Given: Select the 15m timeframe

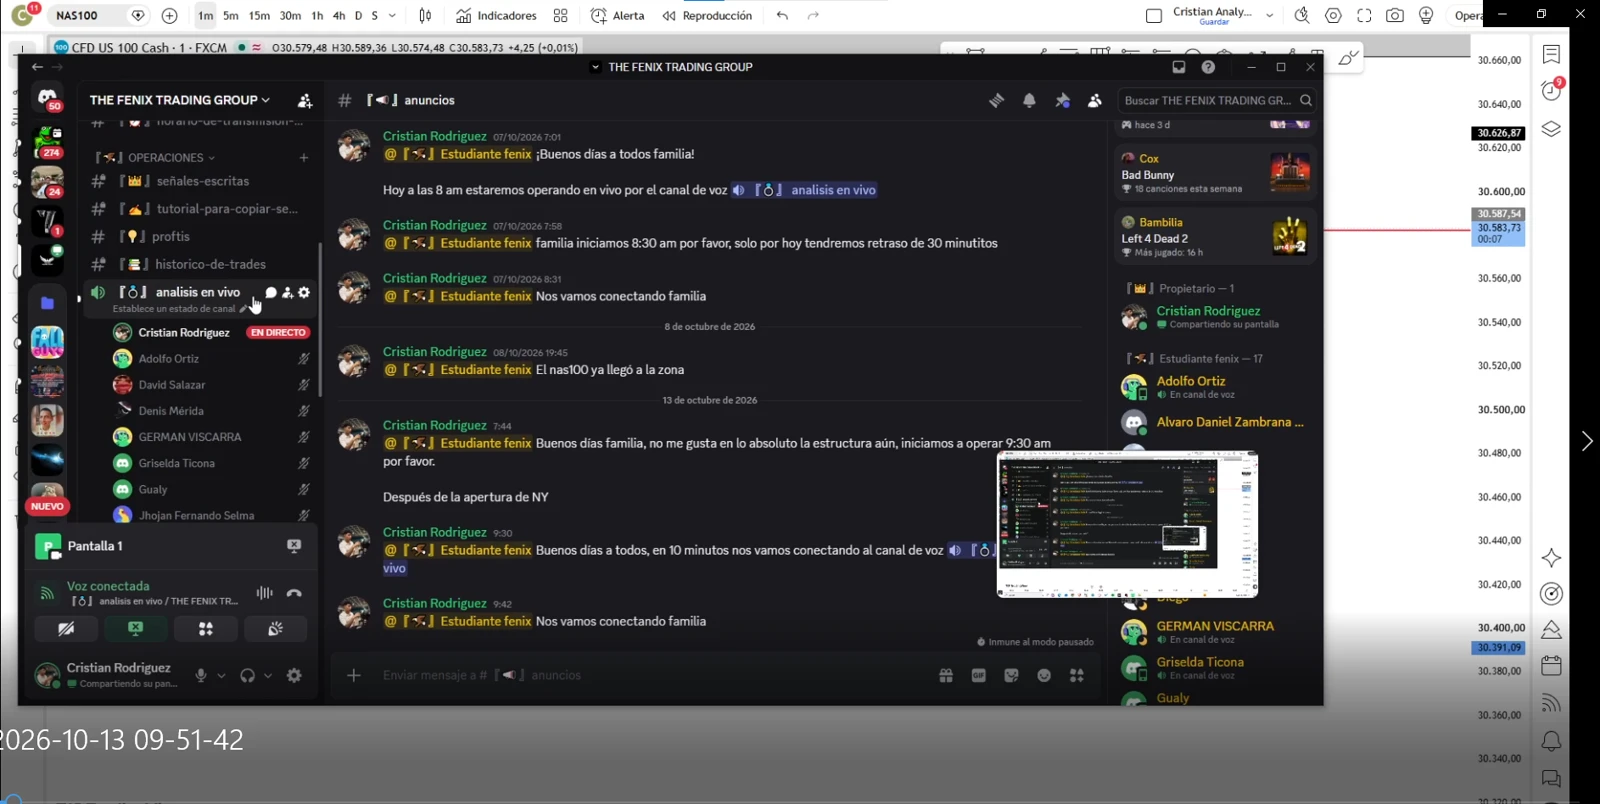Looking at the screenshot, I should pyautogui.click(x=259, y=15).
